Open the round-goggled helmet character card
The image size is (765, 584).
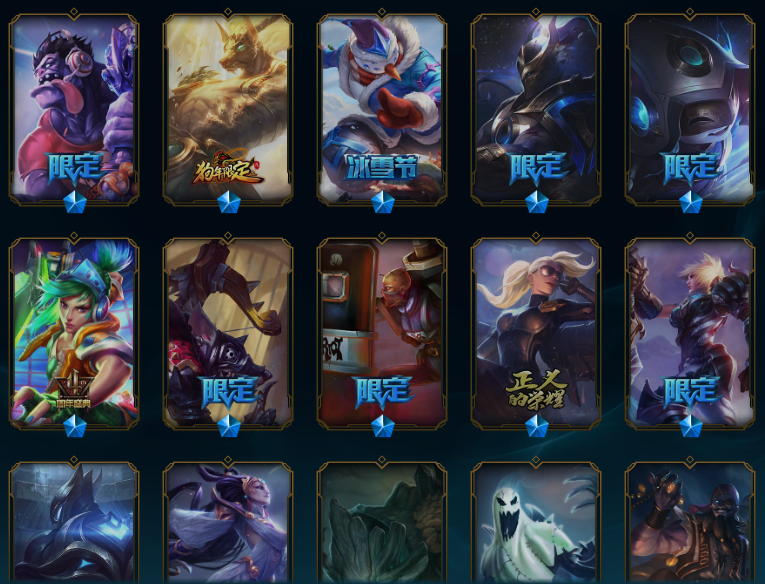point(690,109)
